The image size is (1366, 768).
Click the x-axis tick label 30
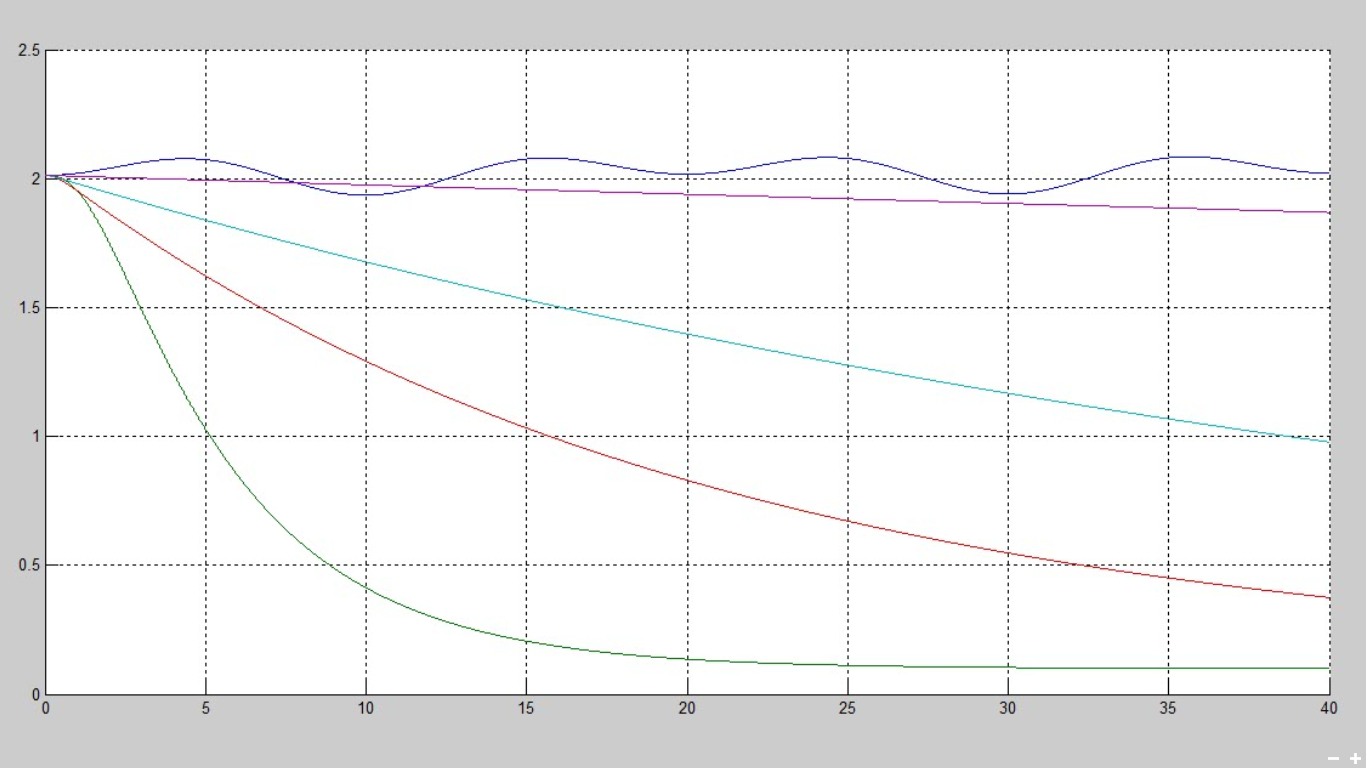pos(1008,708)
